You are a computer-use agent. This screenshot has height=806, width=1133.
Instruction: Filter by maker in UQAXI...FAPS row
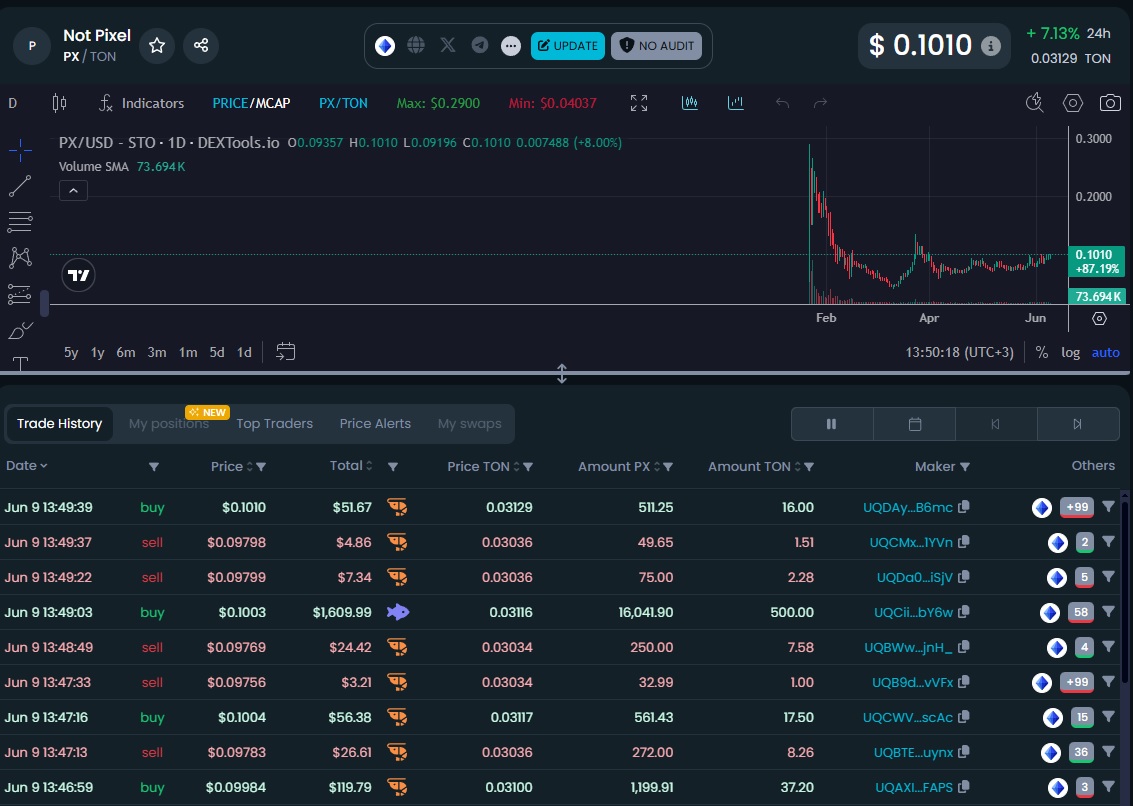pos(1108,786)
